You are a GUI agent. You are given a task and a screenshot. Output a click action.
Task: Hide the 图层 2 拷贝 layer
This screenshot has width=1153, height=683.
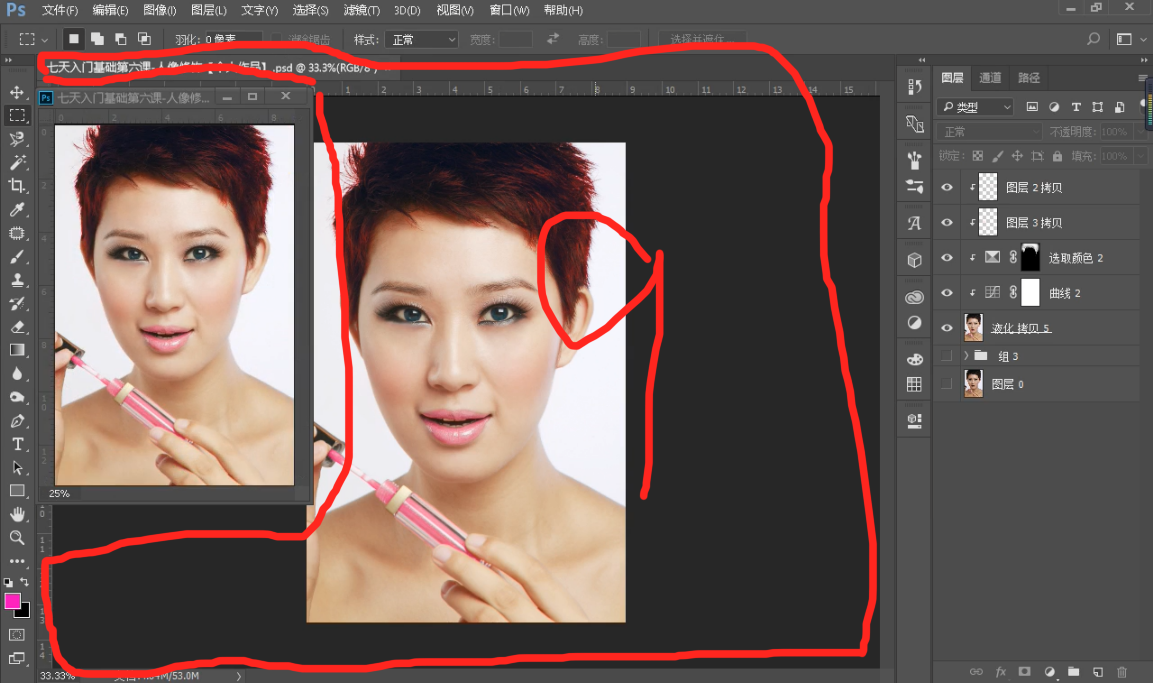946,187
